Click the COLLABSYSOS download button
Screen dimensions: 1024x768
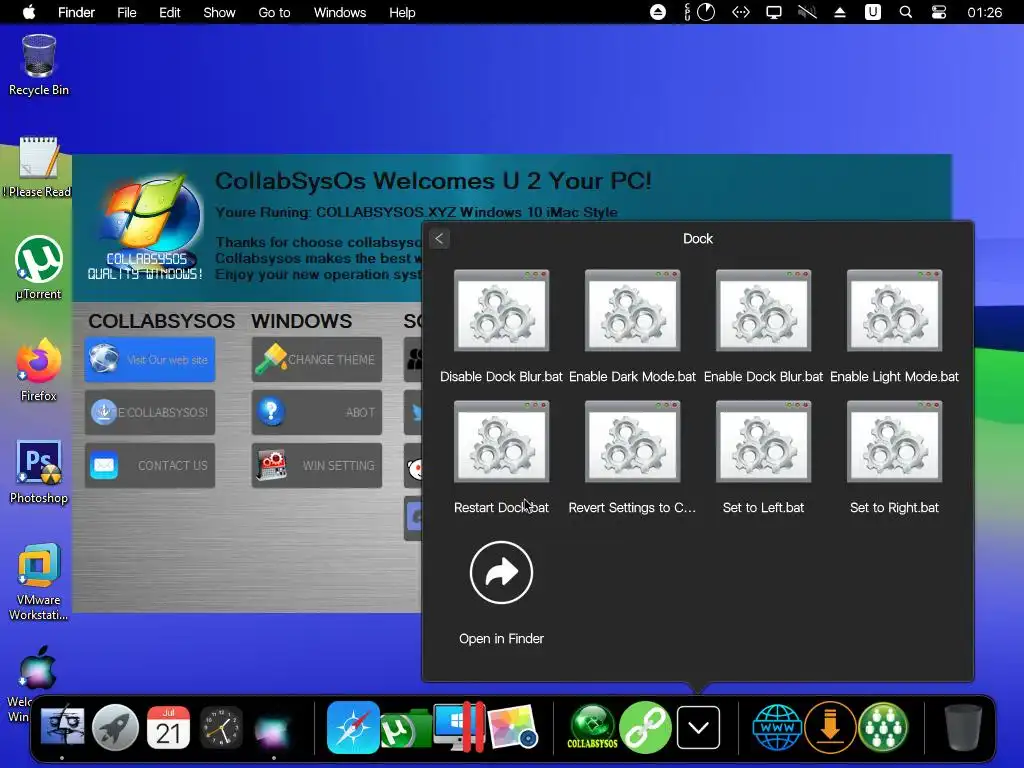[x=150, y=412]
